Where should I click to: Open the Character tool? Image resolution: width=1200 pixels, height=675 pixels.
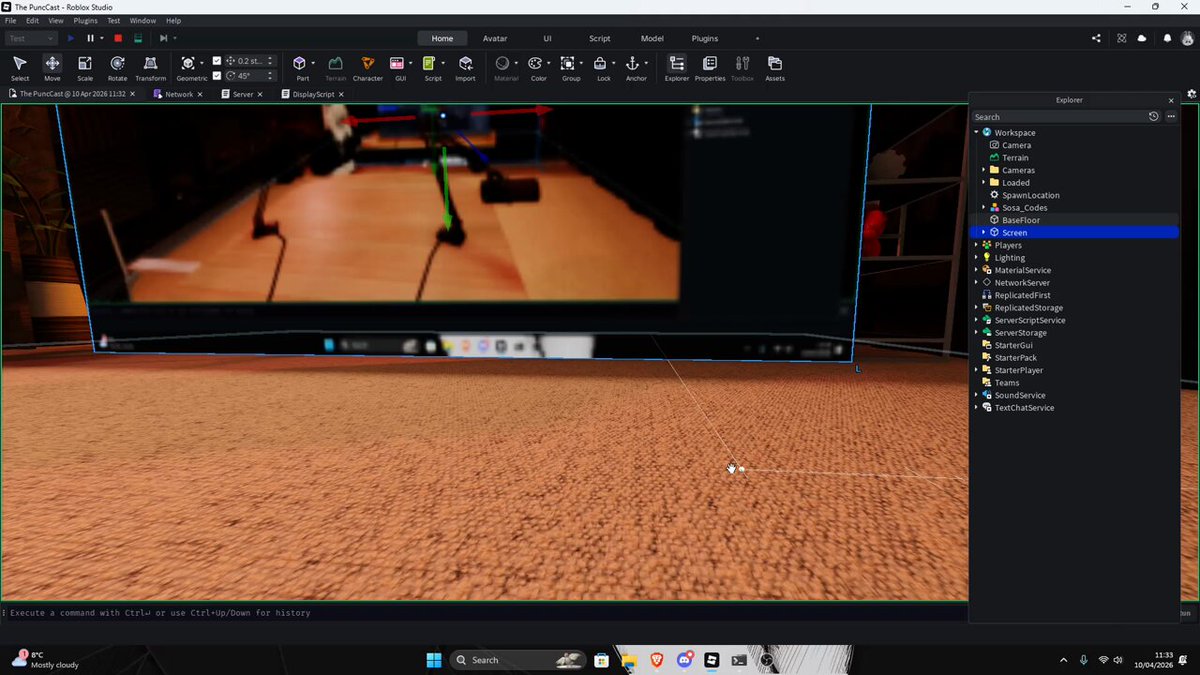(367, 68)
